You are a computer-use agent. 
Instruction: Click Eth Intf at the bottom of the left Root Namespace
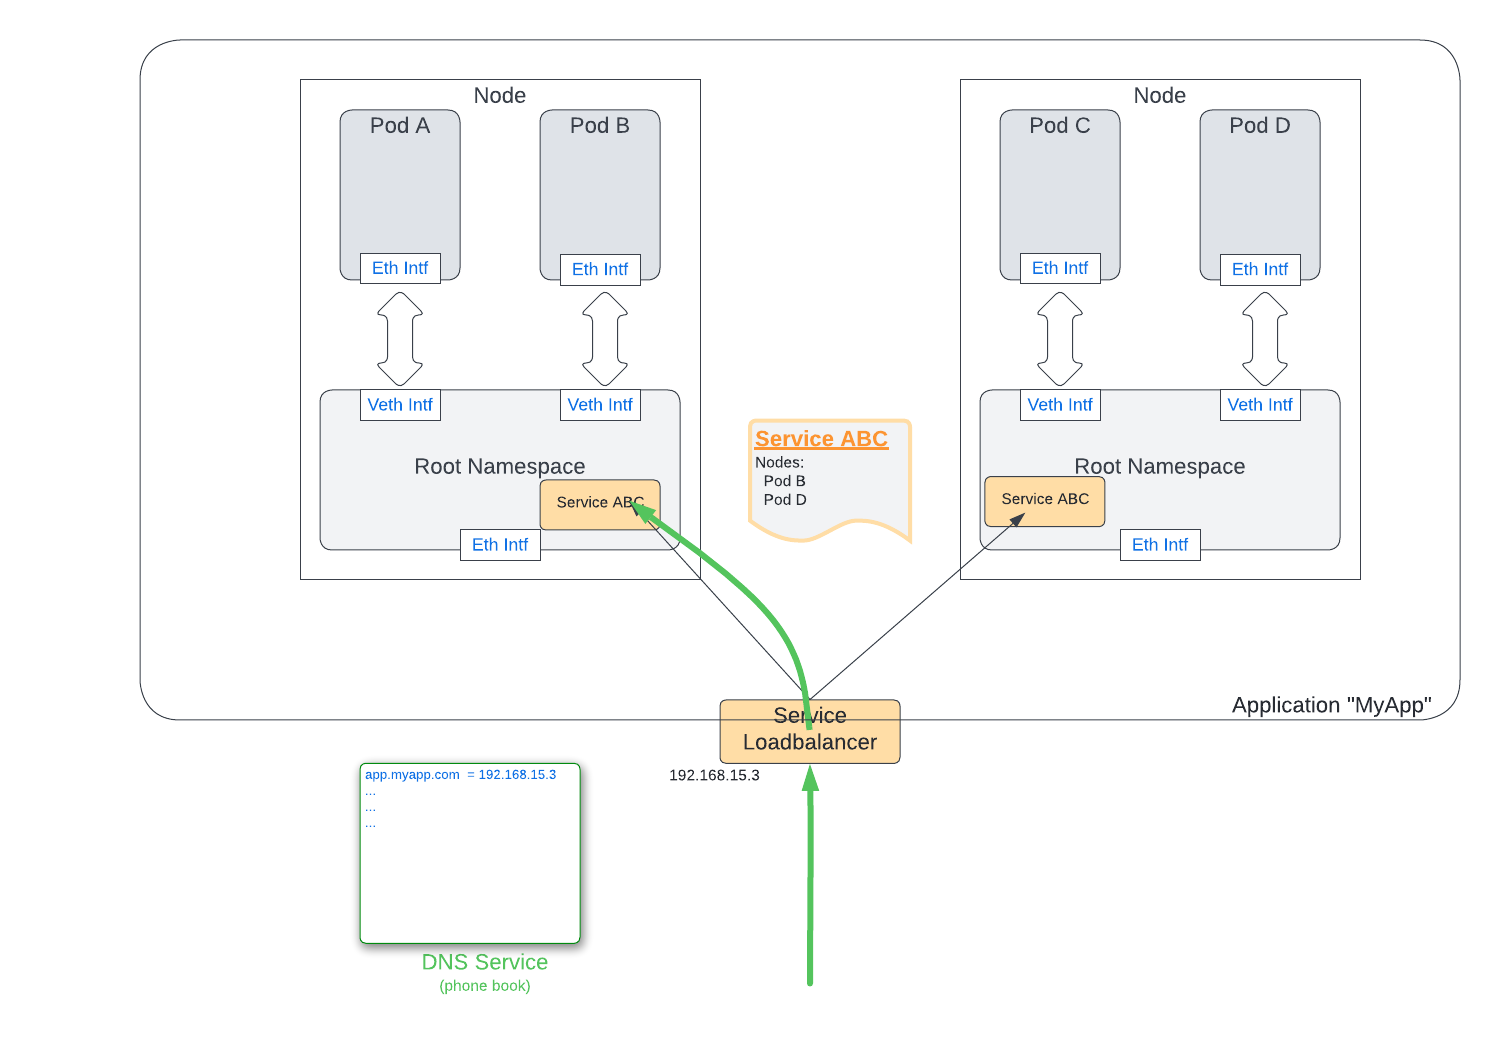click(500, 545)
